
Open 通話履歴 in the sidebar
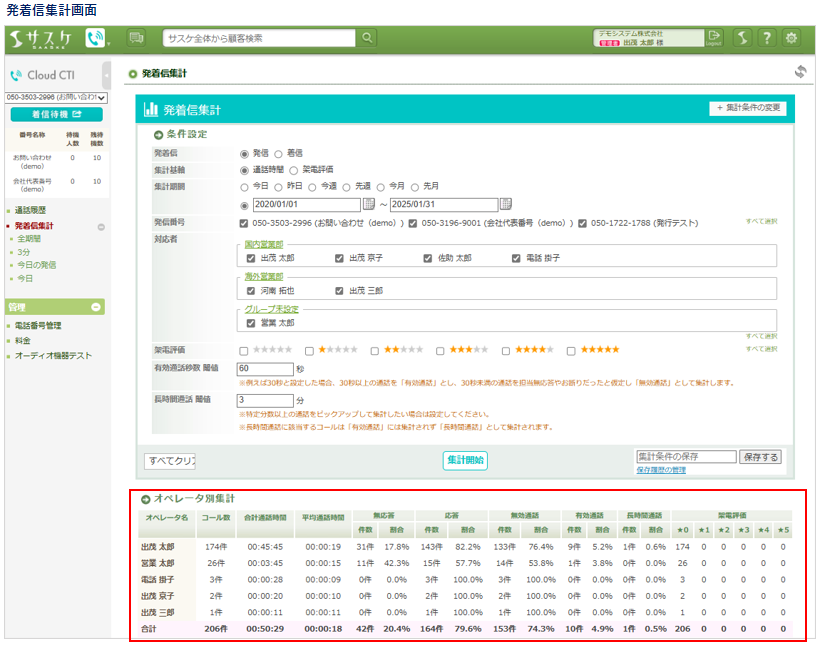click(x=30, y=210)
